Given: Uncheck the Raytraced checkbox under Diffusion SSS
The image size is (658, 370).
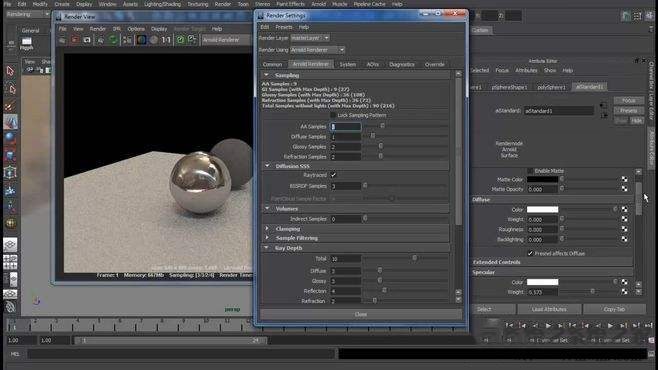Looking at the screenshot, I should [333, 175].
